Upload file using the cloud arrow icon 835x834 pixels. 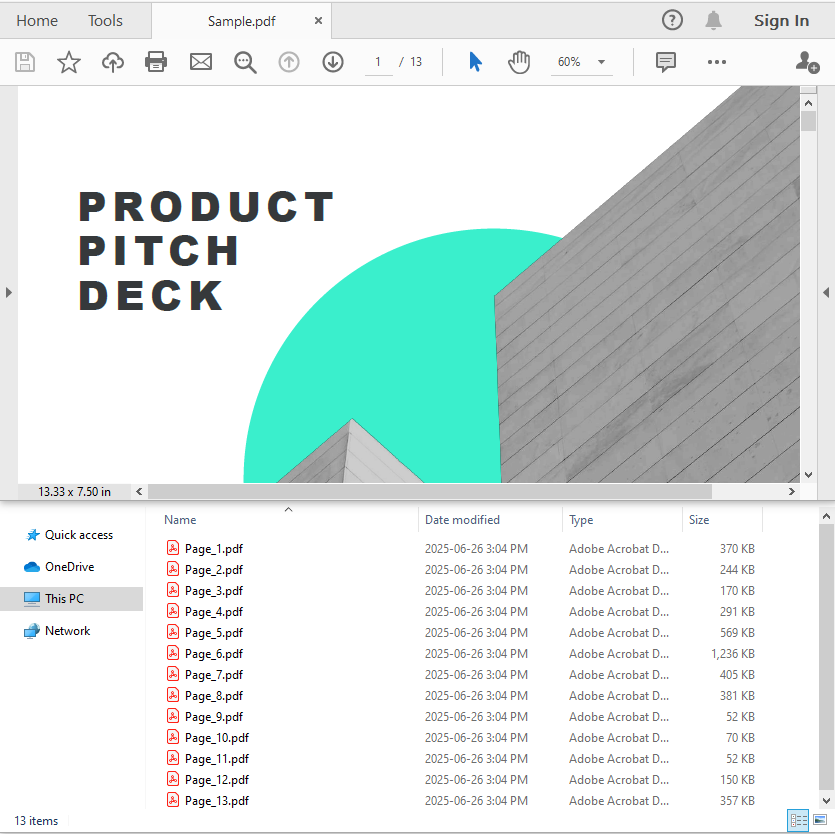pos(113,62)
